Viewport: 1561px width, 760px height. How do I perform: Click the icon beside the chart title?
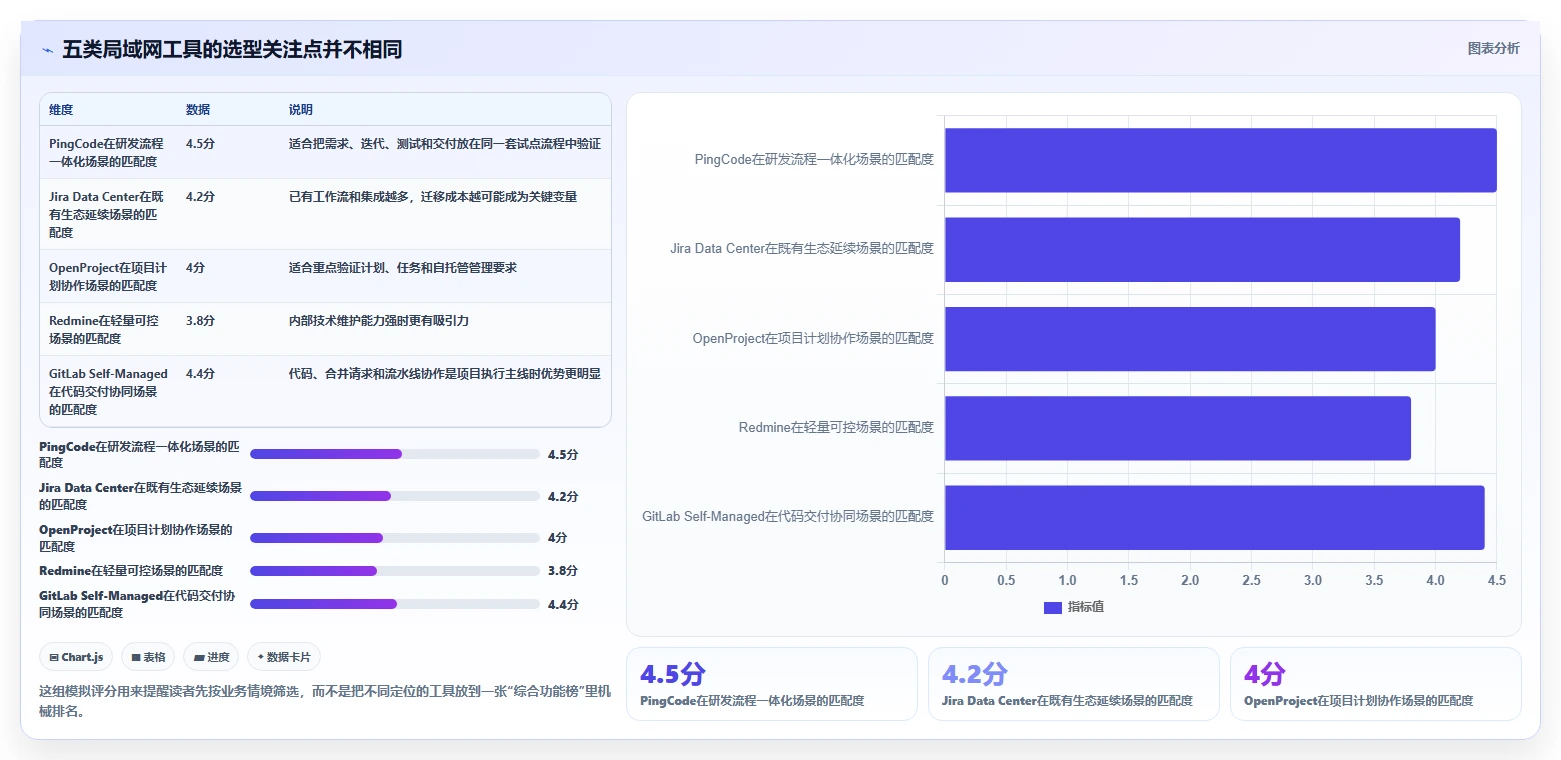click(47, 50)
